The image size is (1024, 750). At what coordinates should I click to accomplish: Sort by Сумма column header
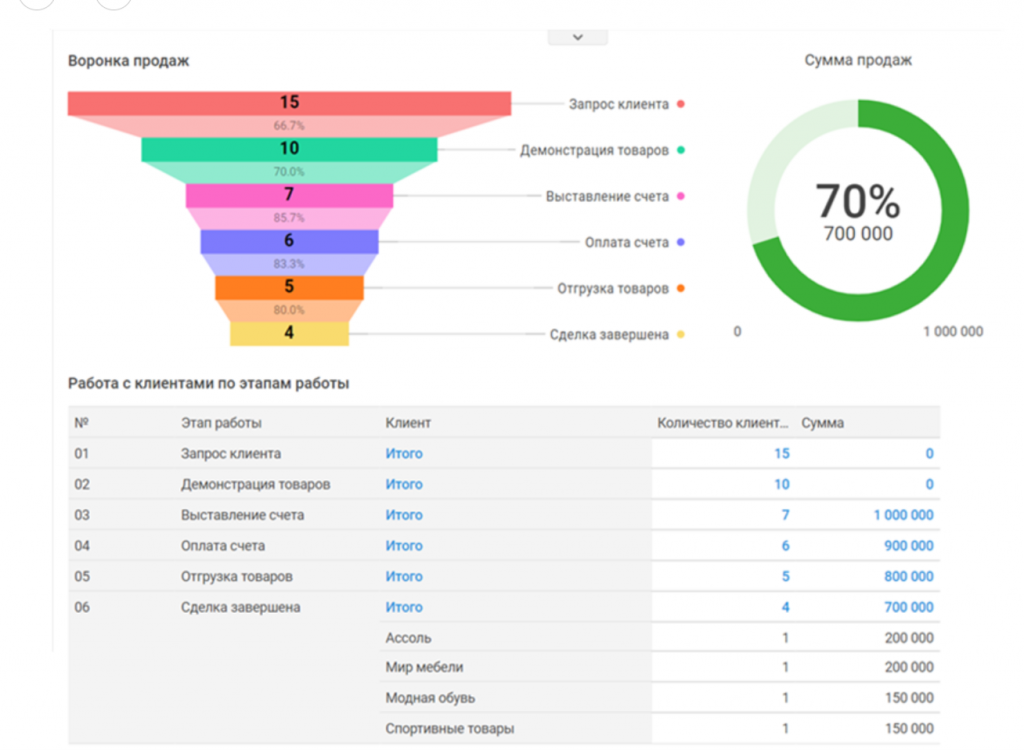point(822,423)
